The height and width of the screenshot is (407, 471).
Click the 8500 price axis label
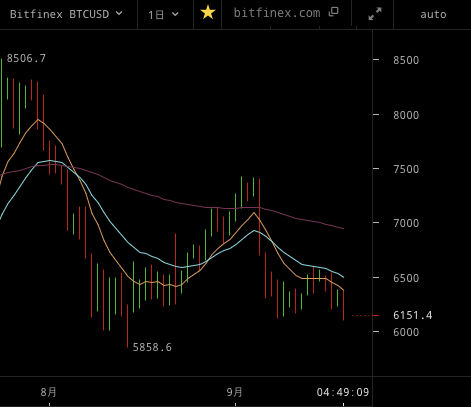pyautogui.click(x=406, y=60)
